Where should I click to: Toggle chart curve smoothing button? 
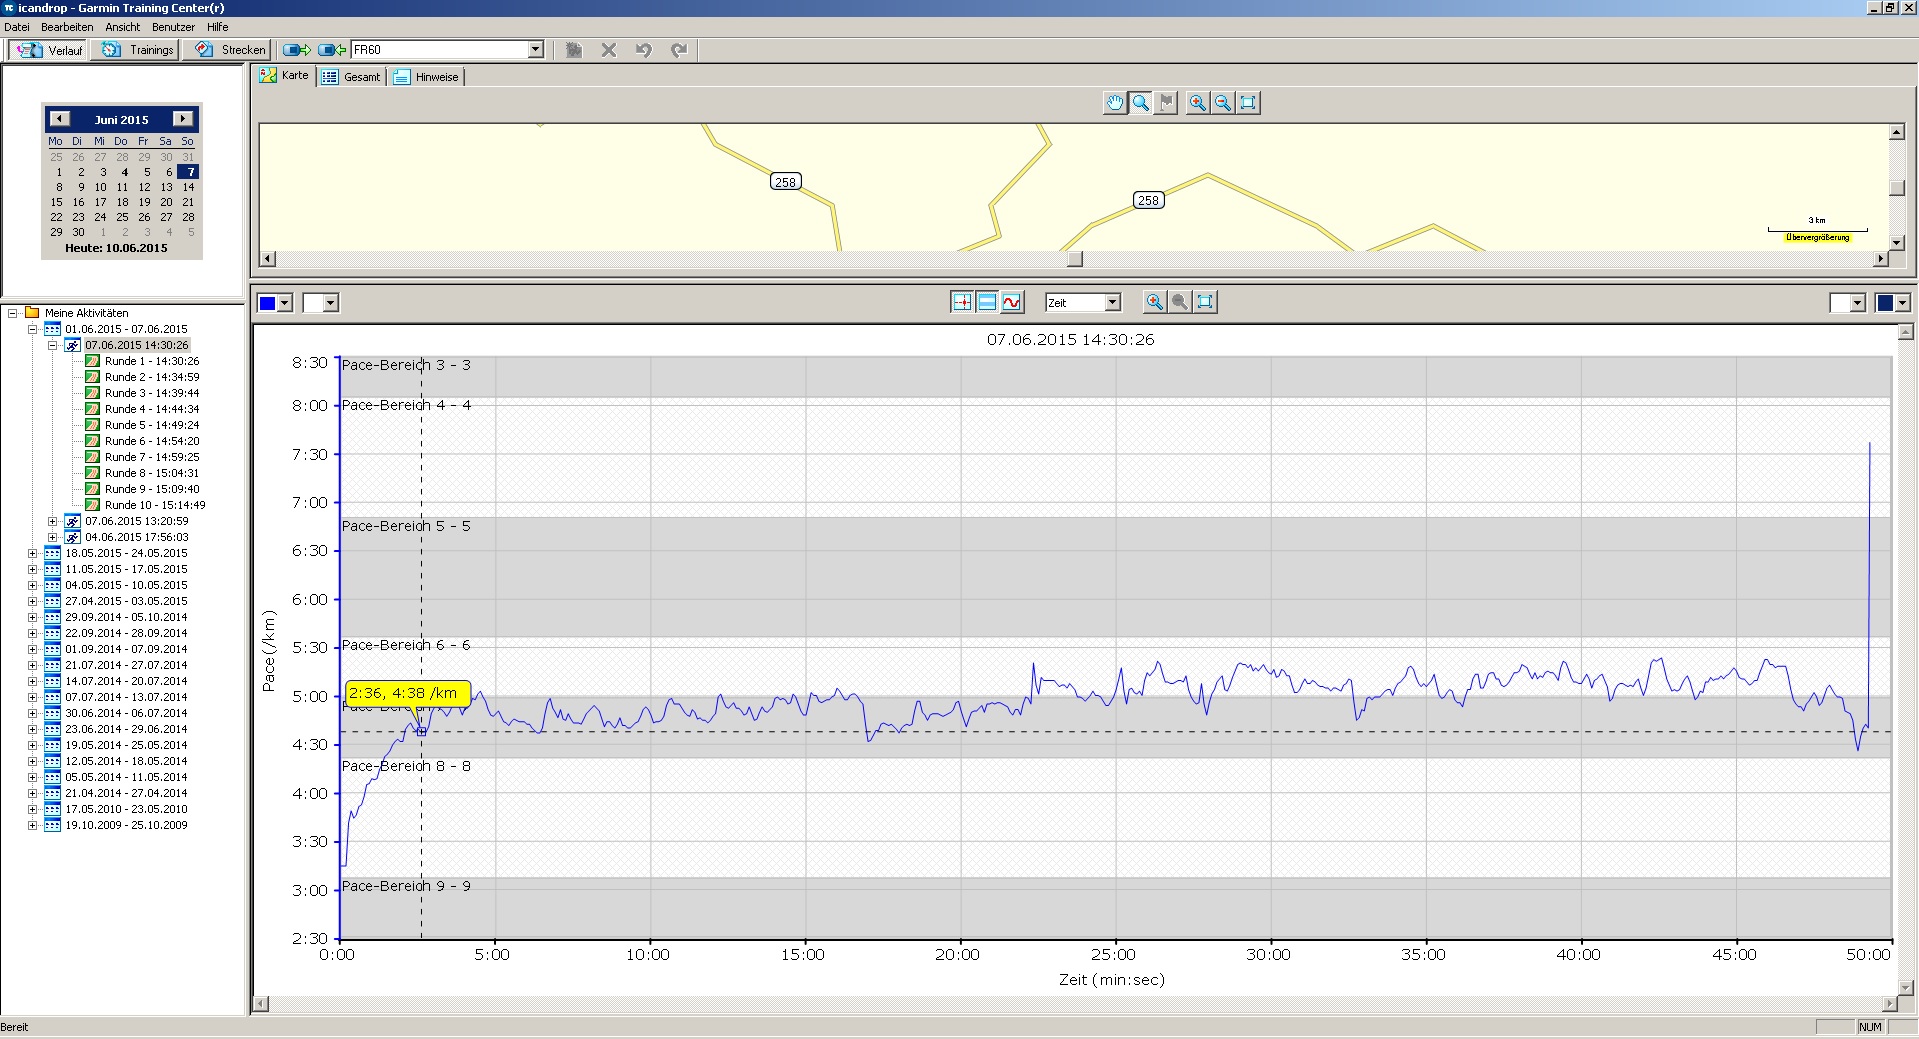pyautogui.click(x=1012, y=302)
